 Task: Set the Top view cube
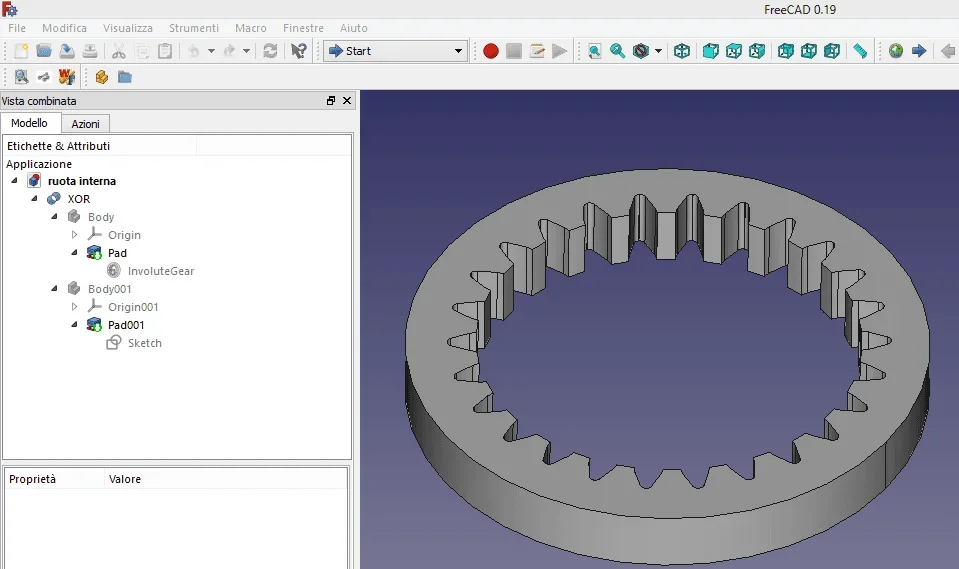coord(733,51)
